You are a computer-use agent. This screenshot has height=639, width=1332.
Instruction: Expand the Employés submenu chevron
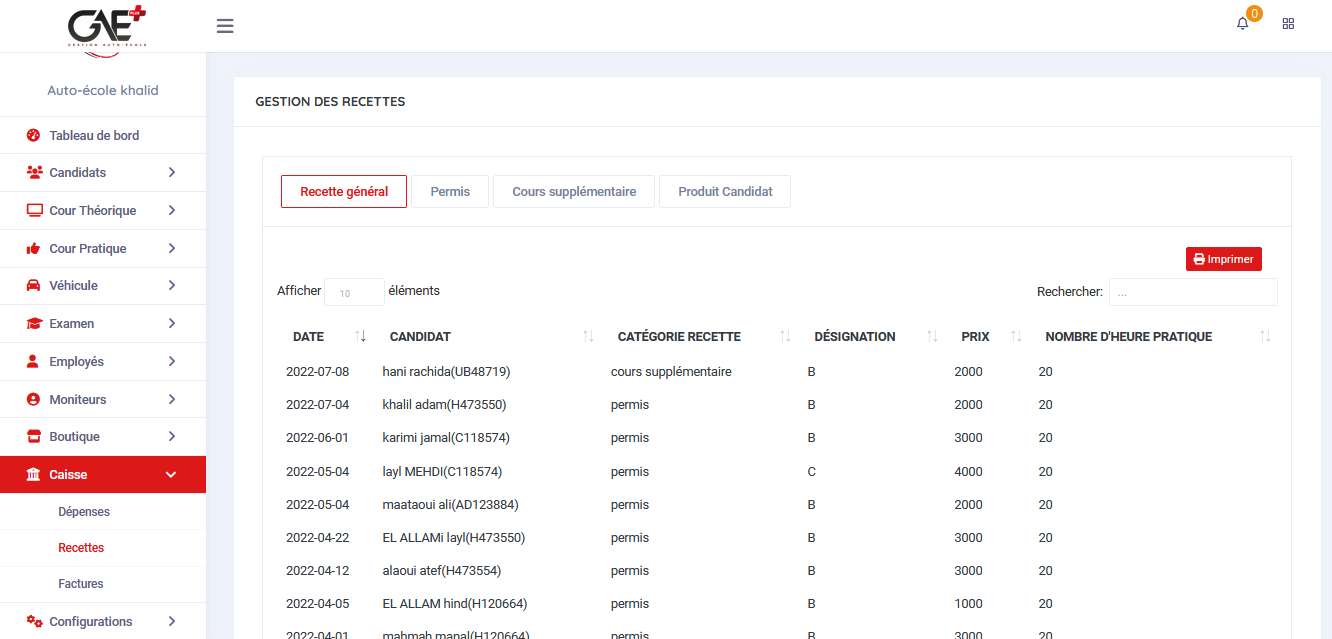[172, 361]
